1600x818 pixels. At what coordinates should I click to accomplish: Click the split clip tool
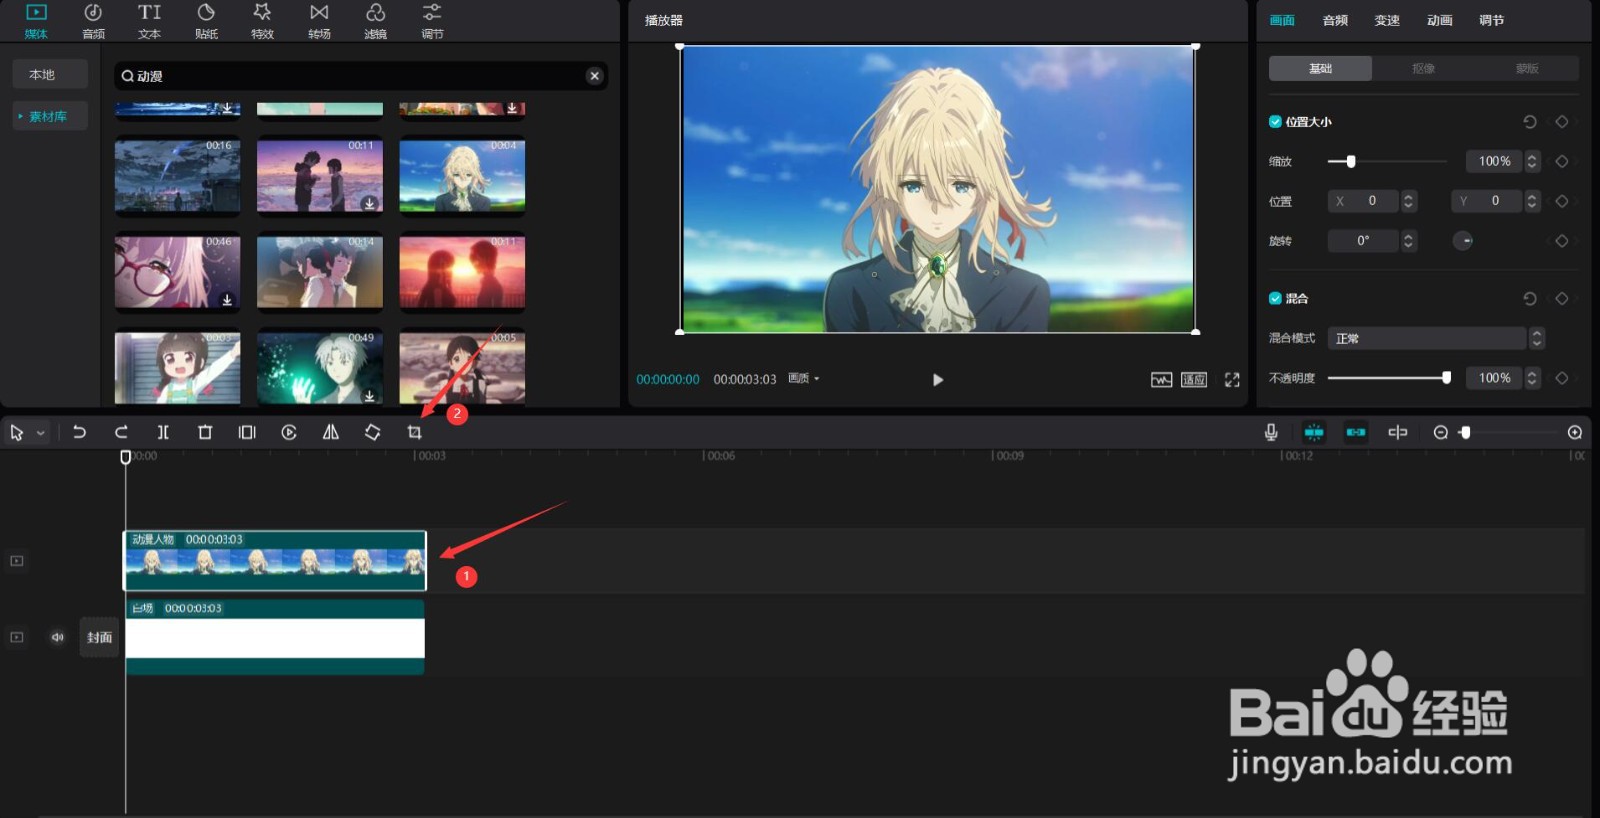tap(163, 432)
